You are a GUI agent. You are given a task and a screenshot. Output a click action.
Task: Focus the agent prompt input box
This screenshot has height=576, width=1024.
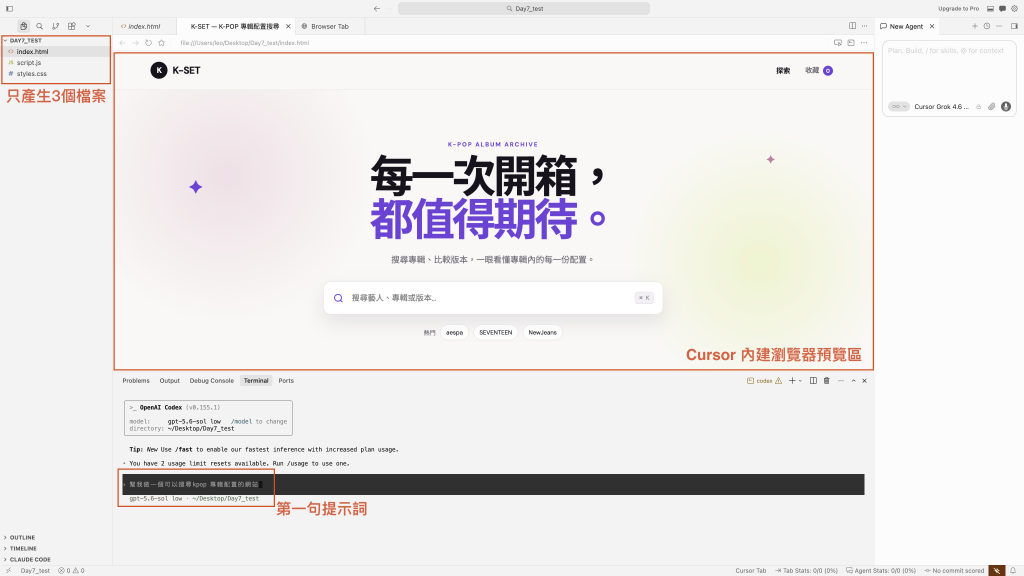tap(949, 69)
